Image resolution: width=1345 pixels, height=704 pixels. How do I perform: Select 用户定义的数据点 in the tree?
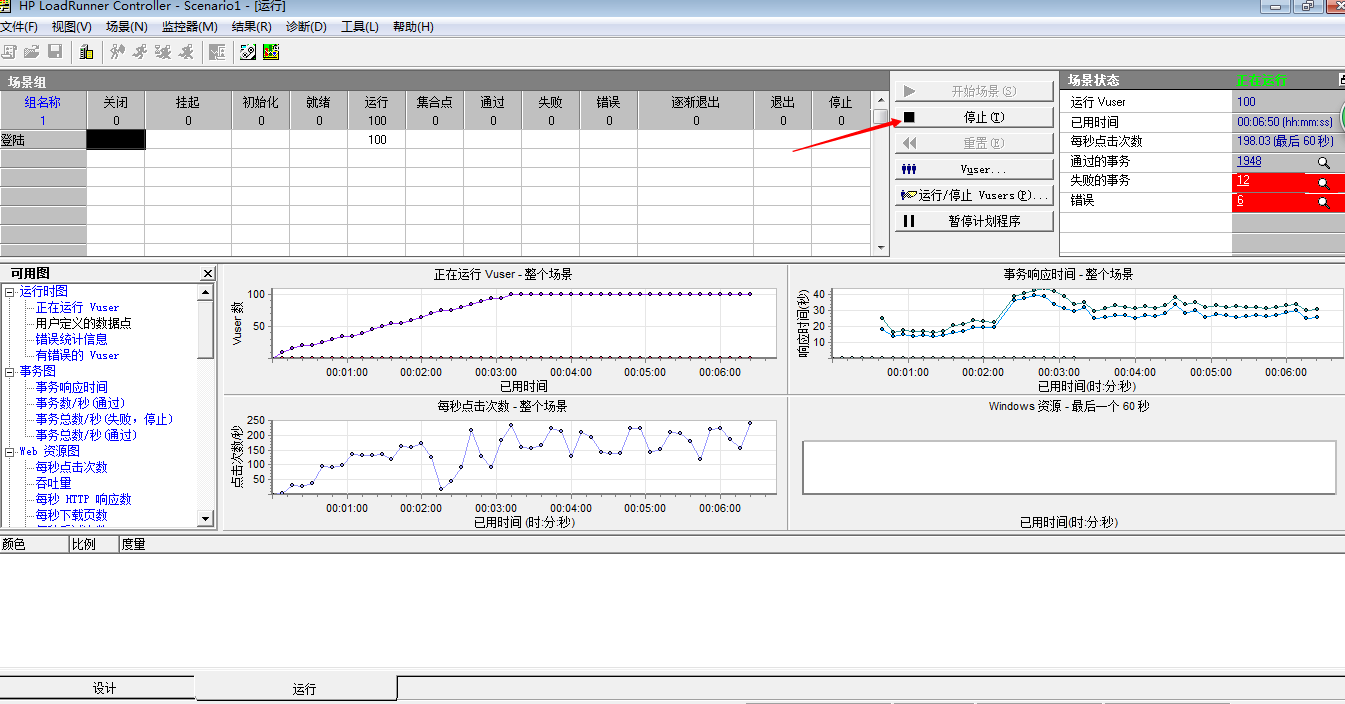[83, 323]
